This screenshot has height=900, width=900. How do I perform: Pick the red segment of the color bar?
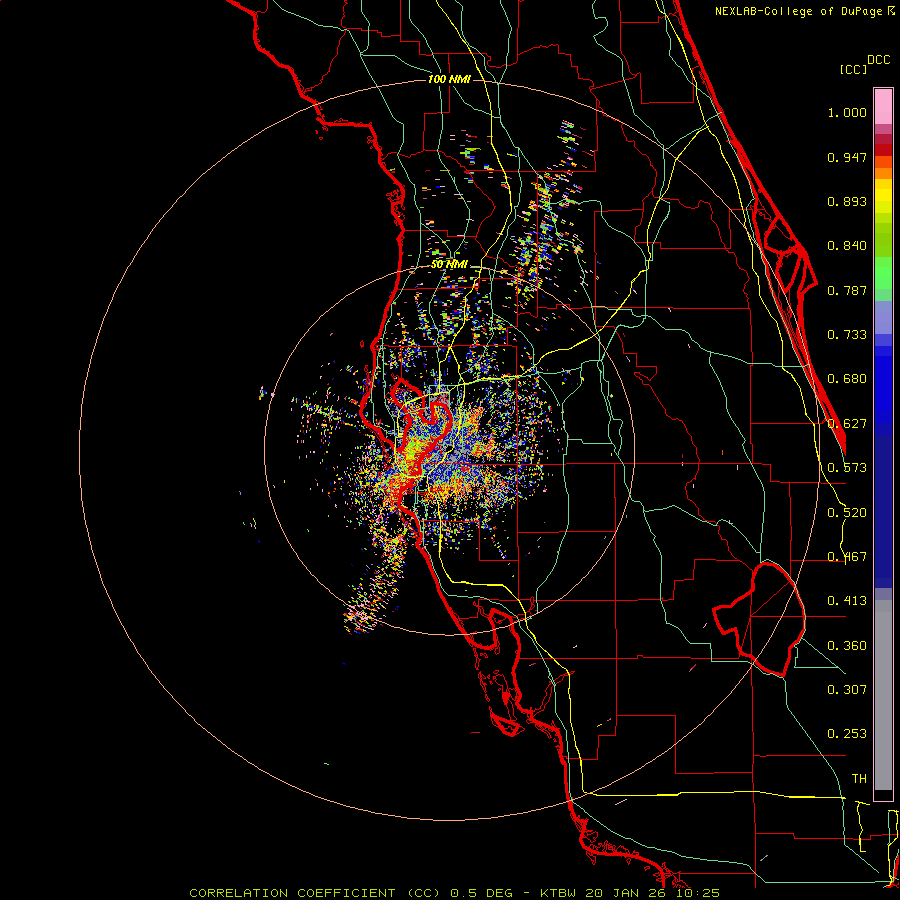point(883,150)
